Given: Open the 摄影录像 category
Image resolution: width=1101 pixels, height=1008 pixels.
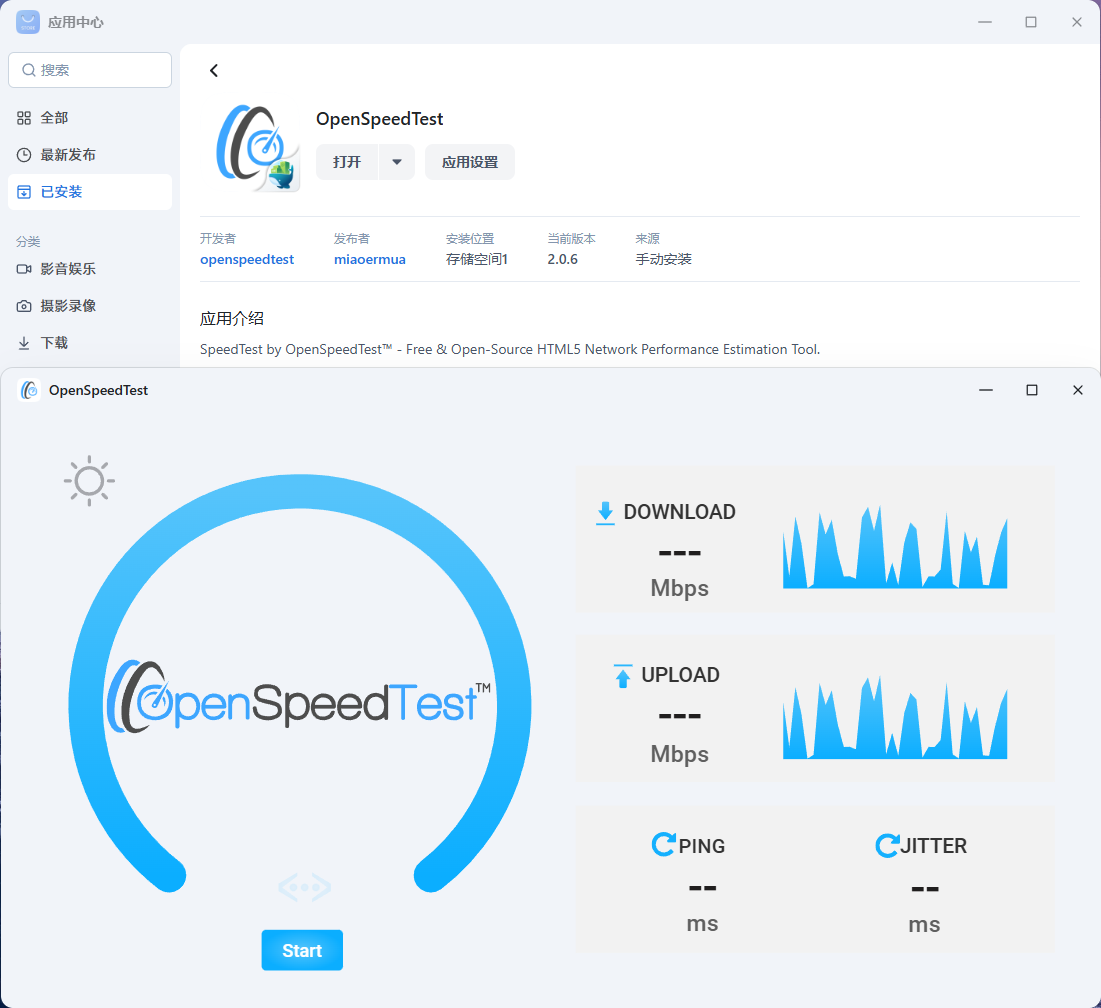Looking at the screenshot, I should pos(90,306).
